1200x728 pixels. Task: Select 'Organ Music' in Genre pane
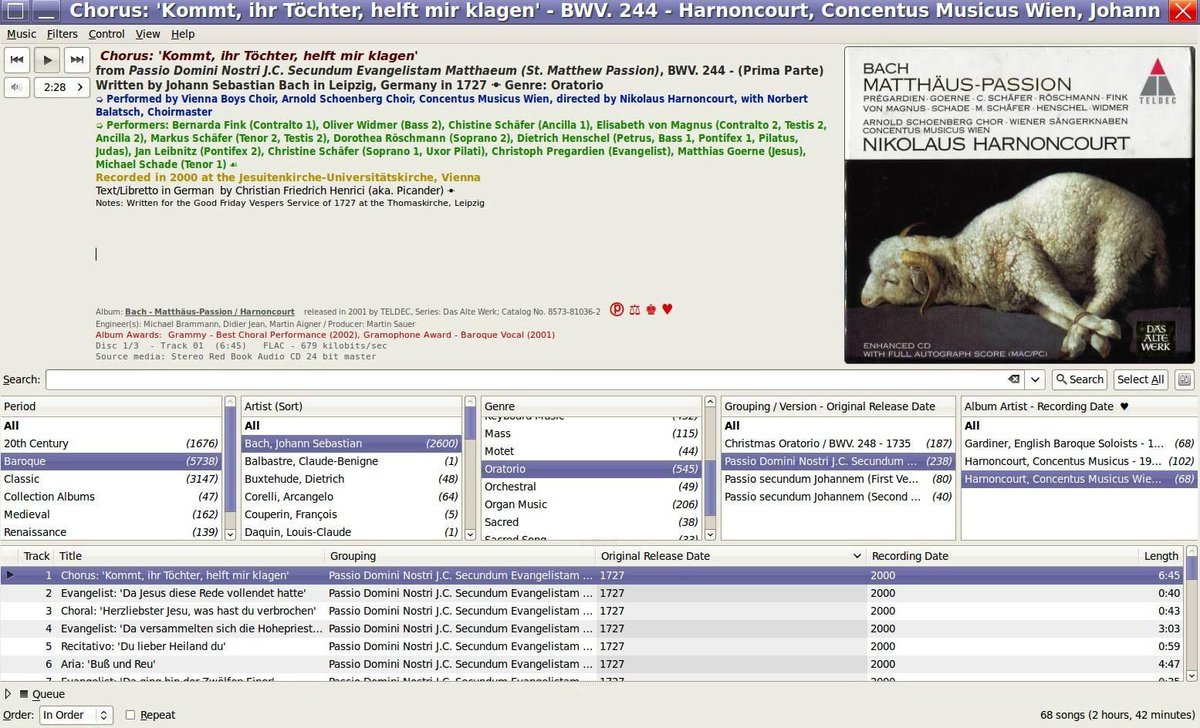[x=592, y=505]
